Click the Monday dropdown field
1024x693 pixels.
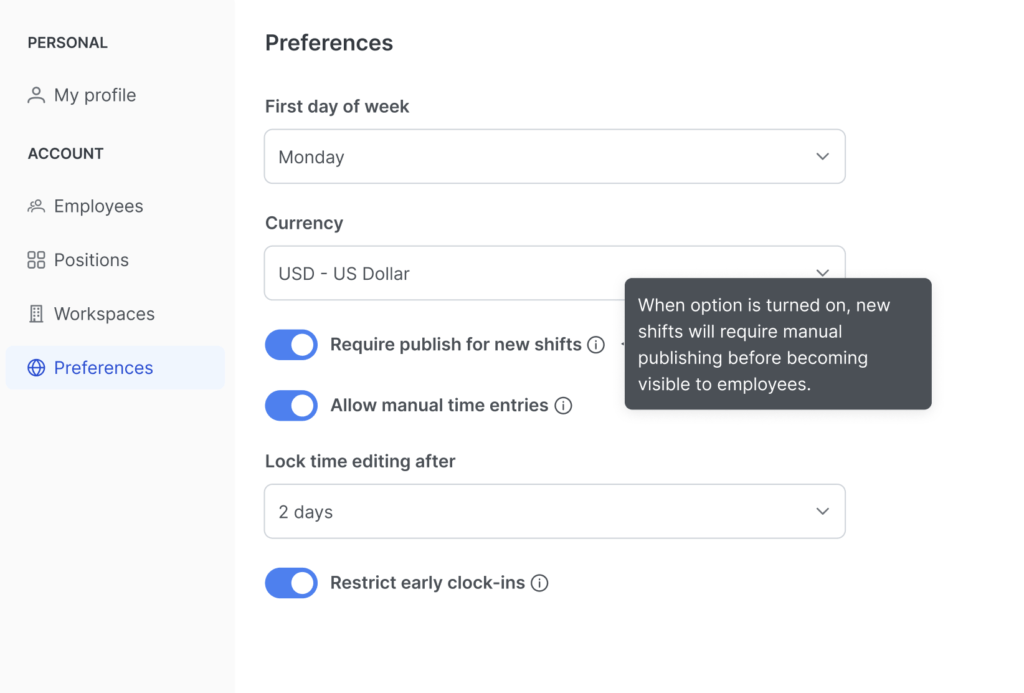[555, 156]
